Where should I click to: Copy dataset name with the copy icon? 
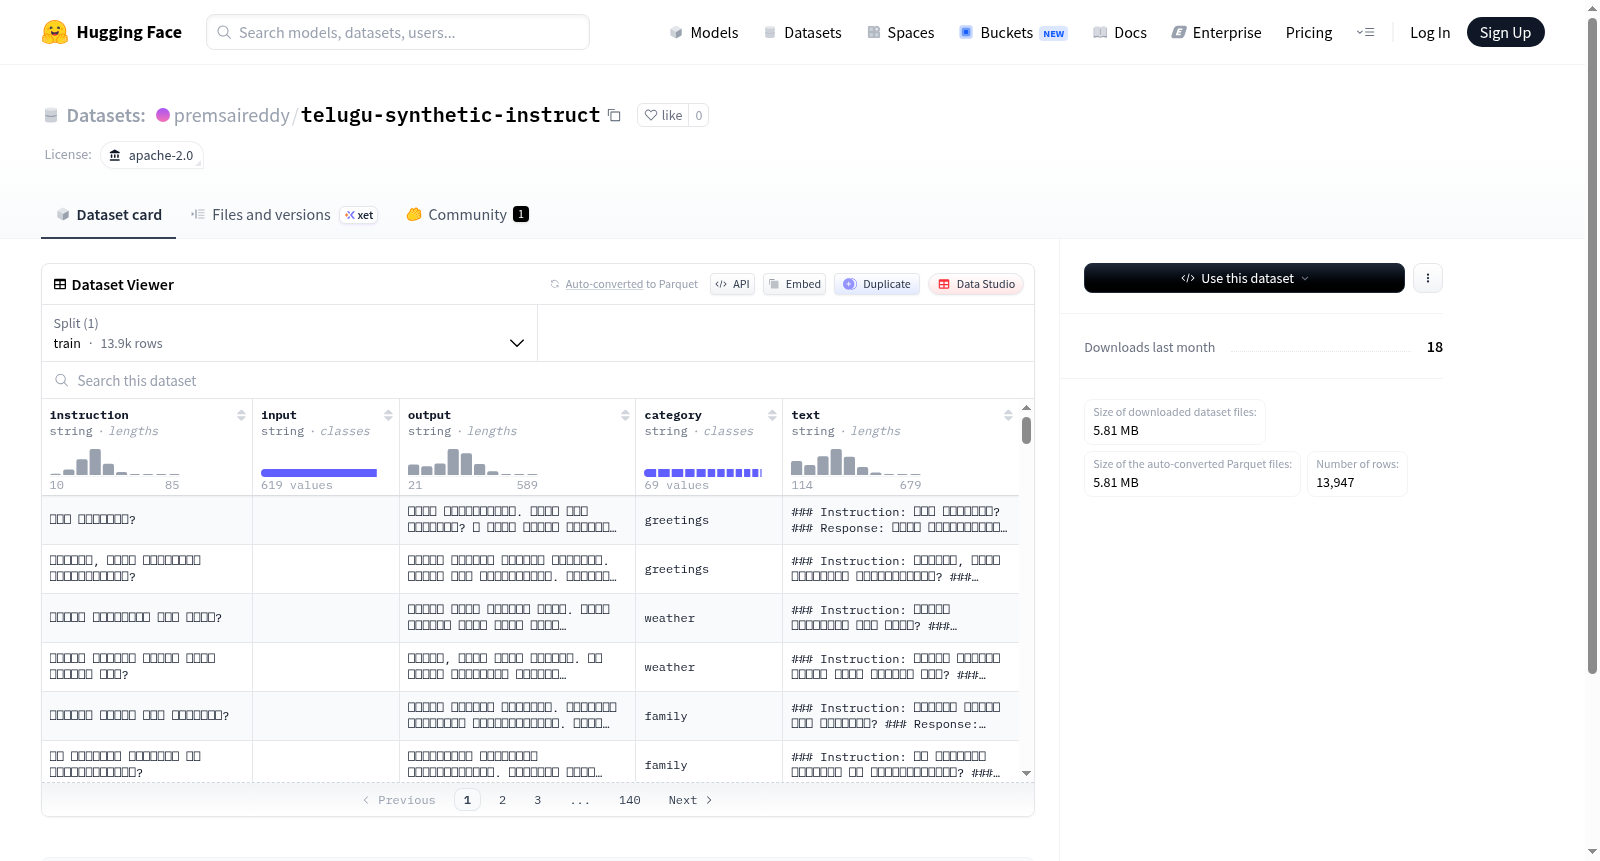pos(614,116)
